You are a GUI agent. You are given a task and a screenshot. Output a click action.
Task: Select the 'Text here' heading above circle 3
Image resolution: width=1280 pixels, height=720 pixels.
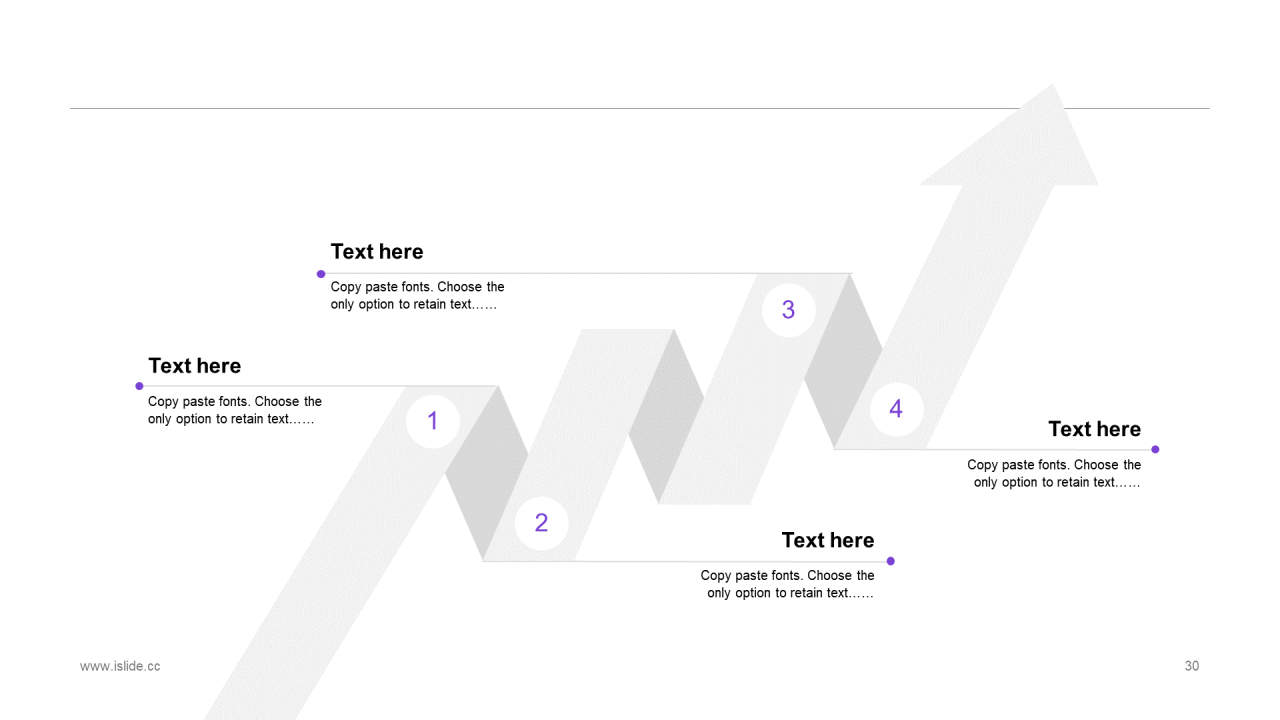point(377,252)
